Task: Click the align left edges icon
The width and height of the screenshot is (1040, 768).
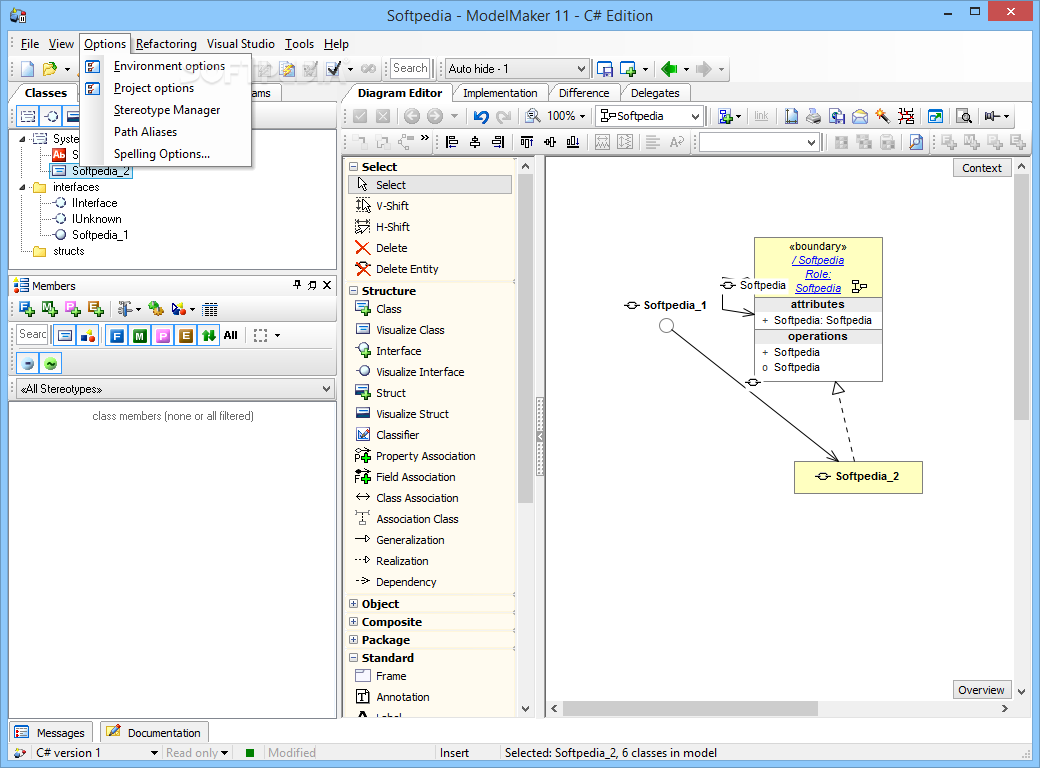Action: [452, 142]
